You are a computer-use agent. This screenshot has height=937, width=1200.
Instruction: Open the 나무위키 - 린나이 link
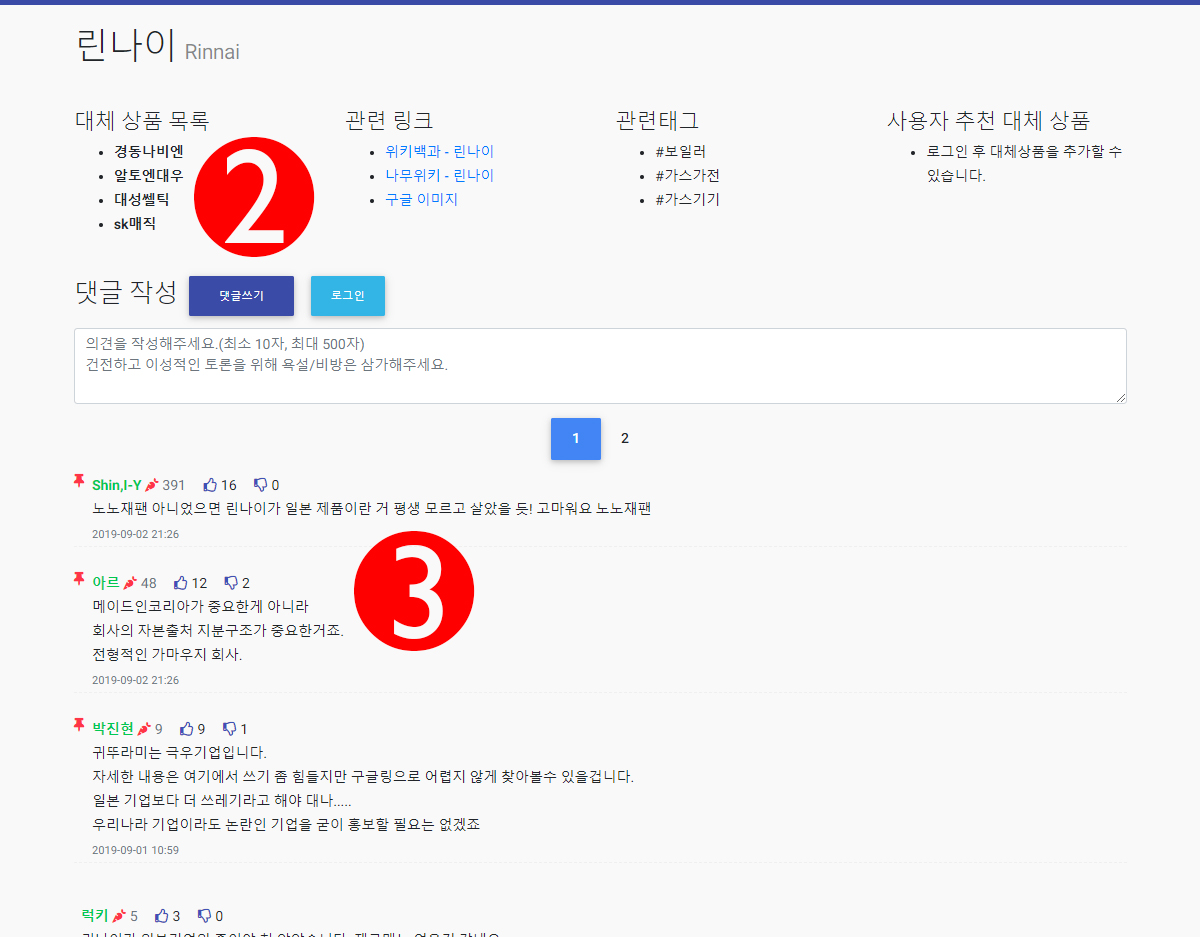(x=439, y=176)
